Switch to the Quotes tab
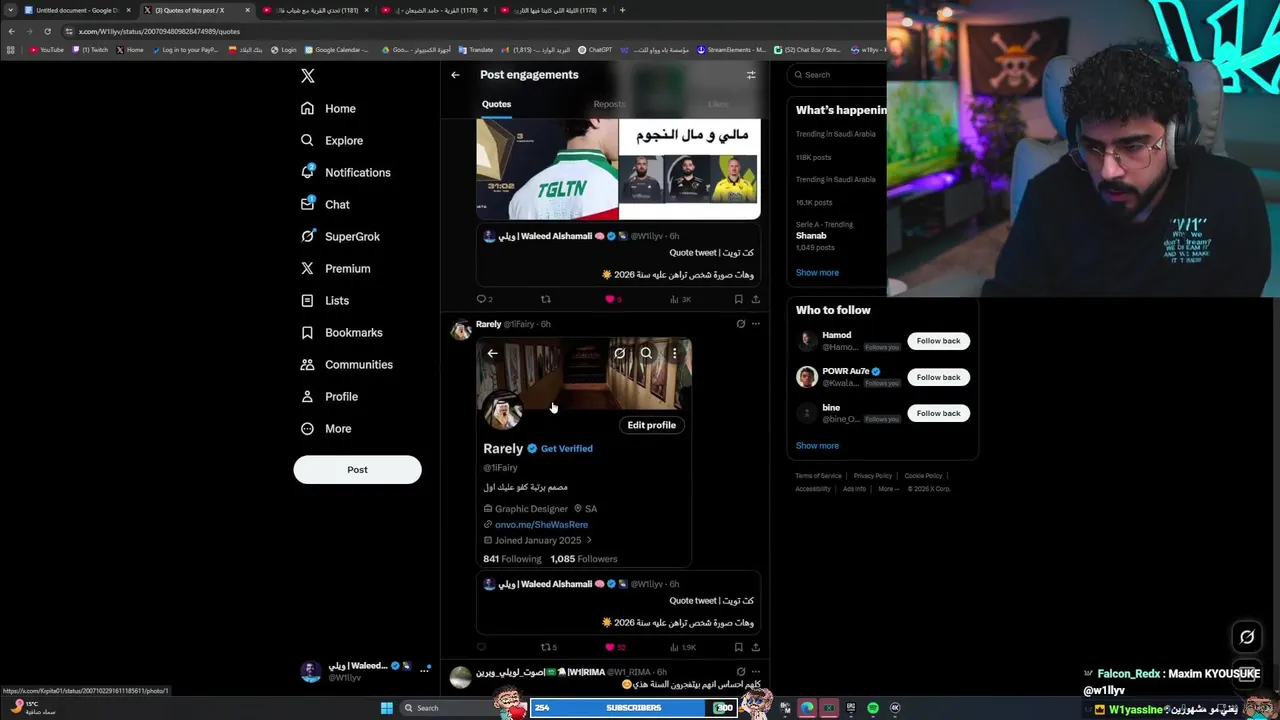Viewport: 1280px width, 720px height. click(x=496, y=104)
